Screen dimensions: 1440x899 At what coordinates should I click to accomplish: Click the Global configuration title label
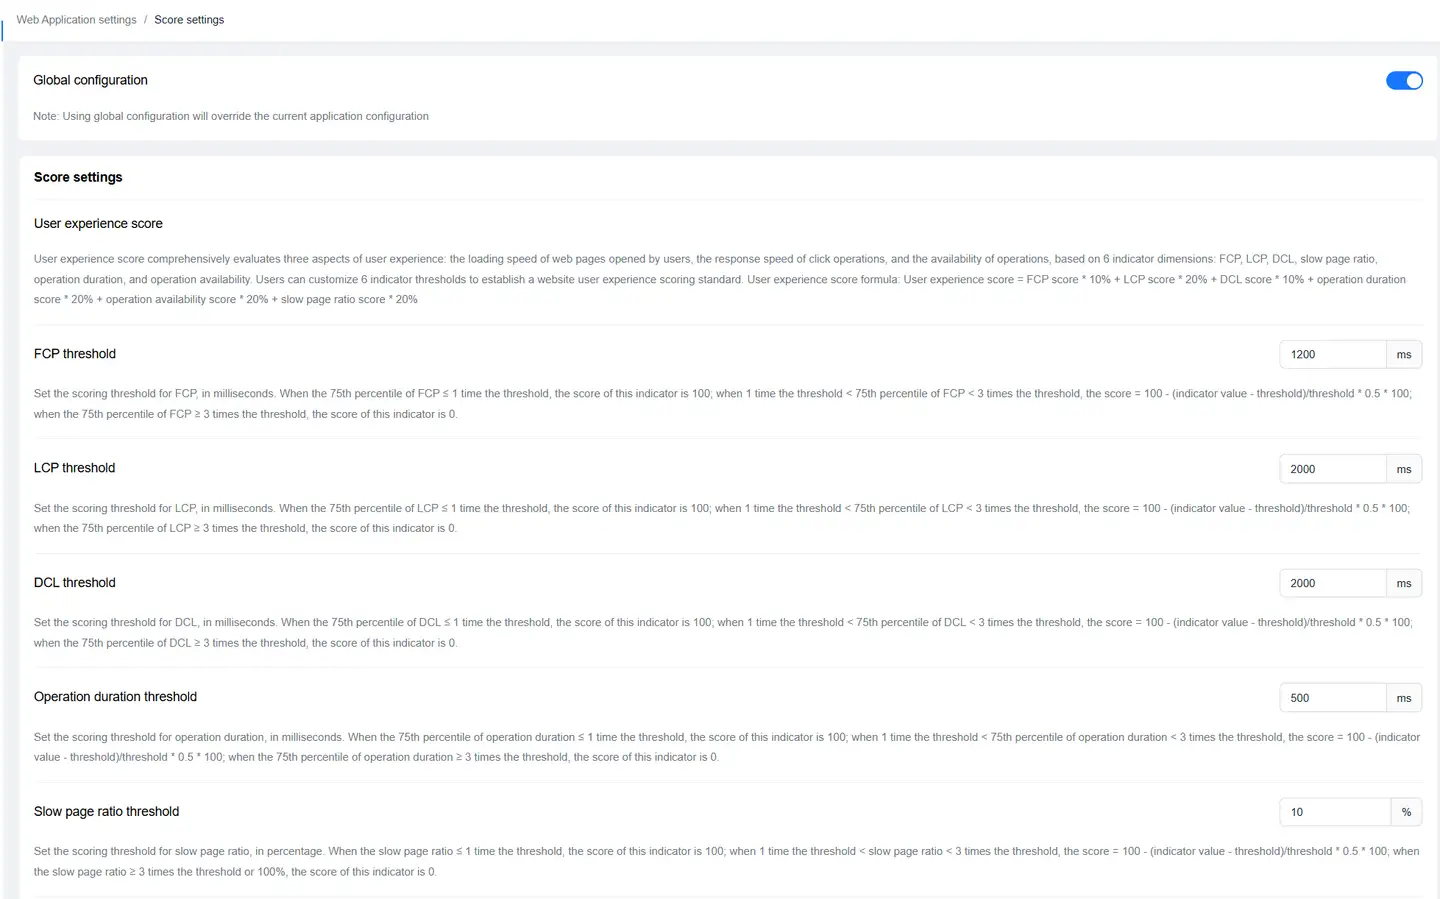tap(90, 80)
